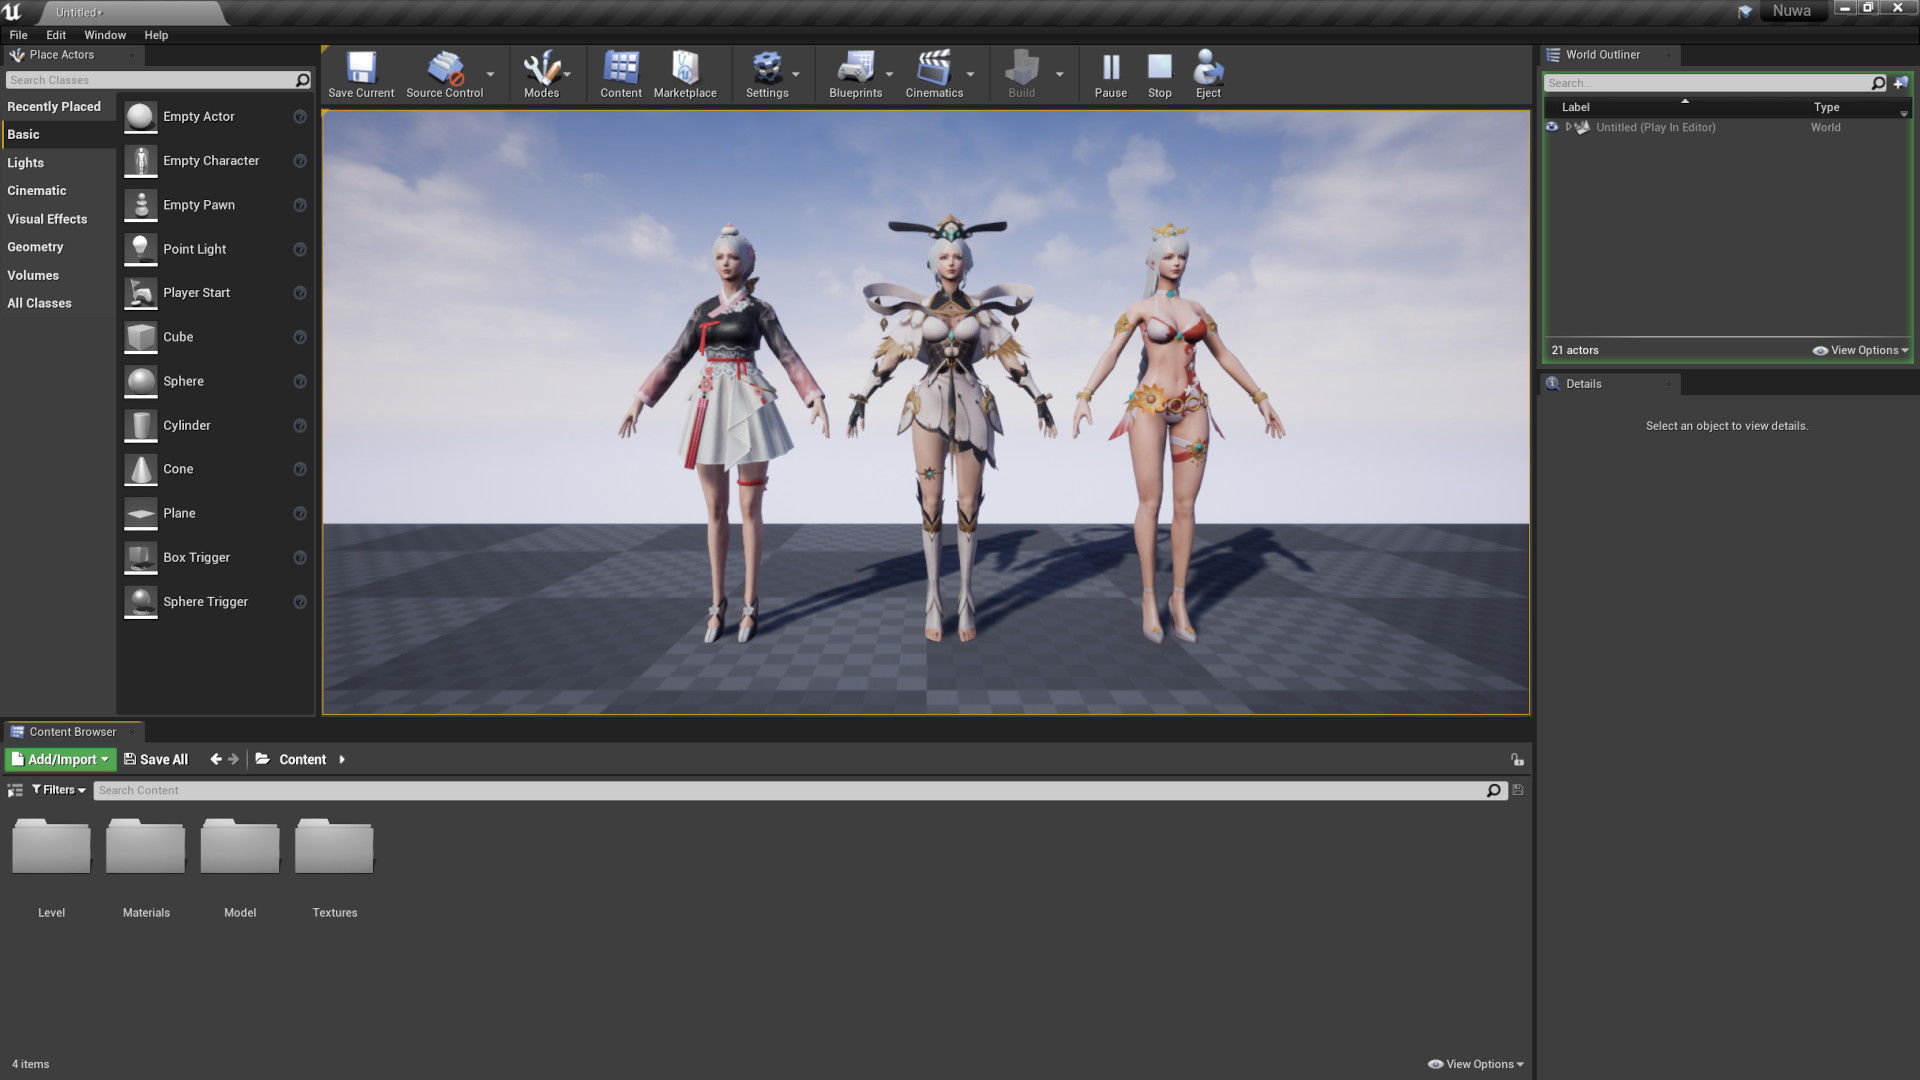Select the Cylinder shape icon

(141, 425)
